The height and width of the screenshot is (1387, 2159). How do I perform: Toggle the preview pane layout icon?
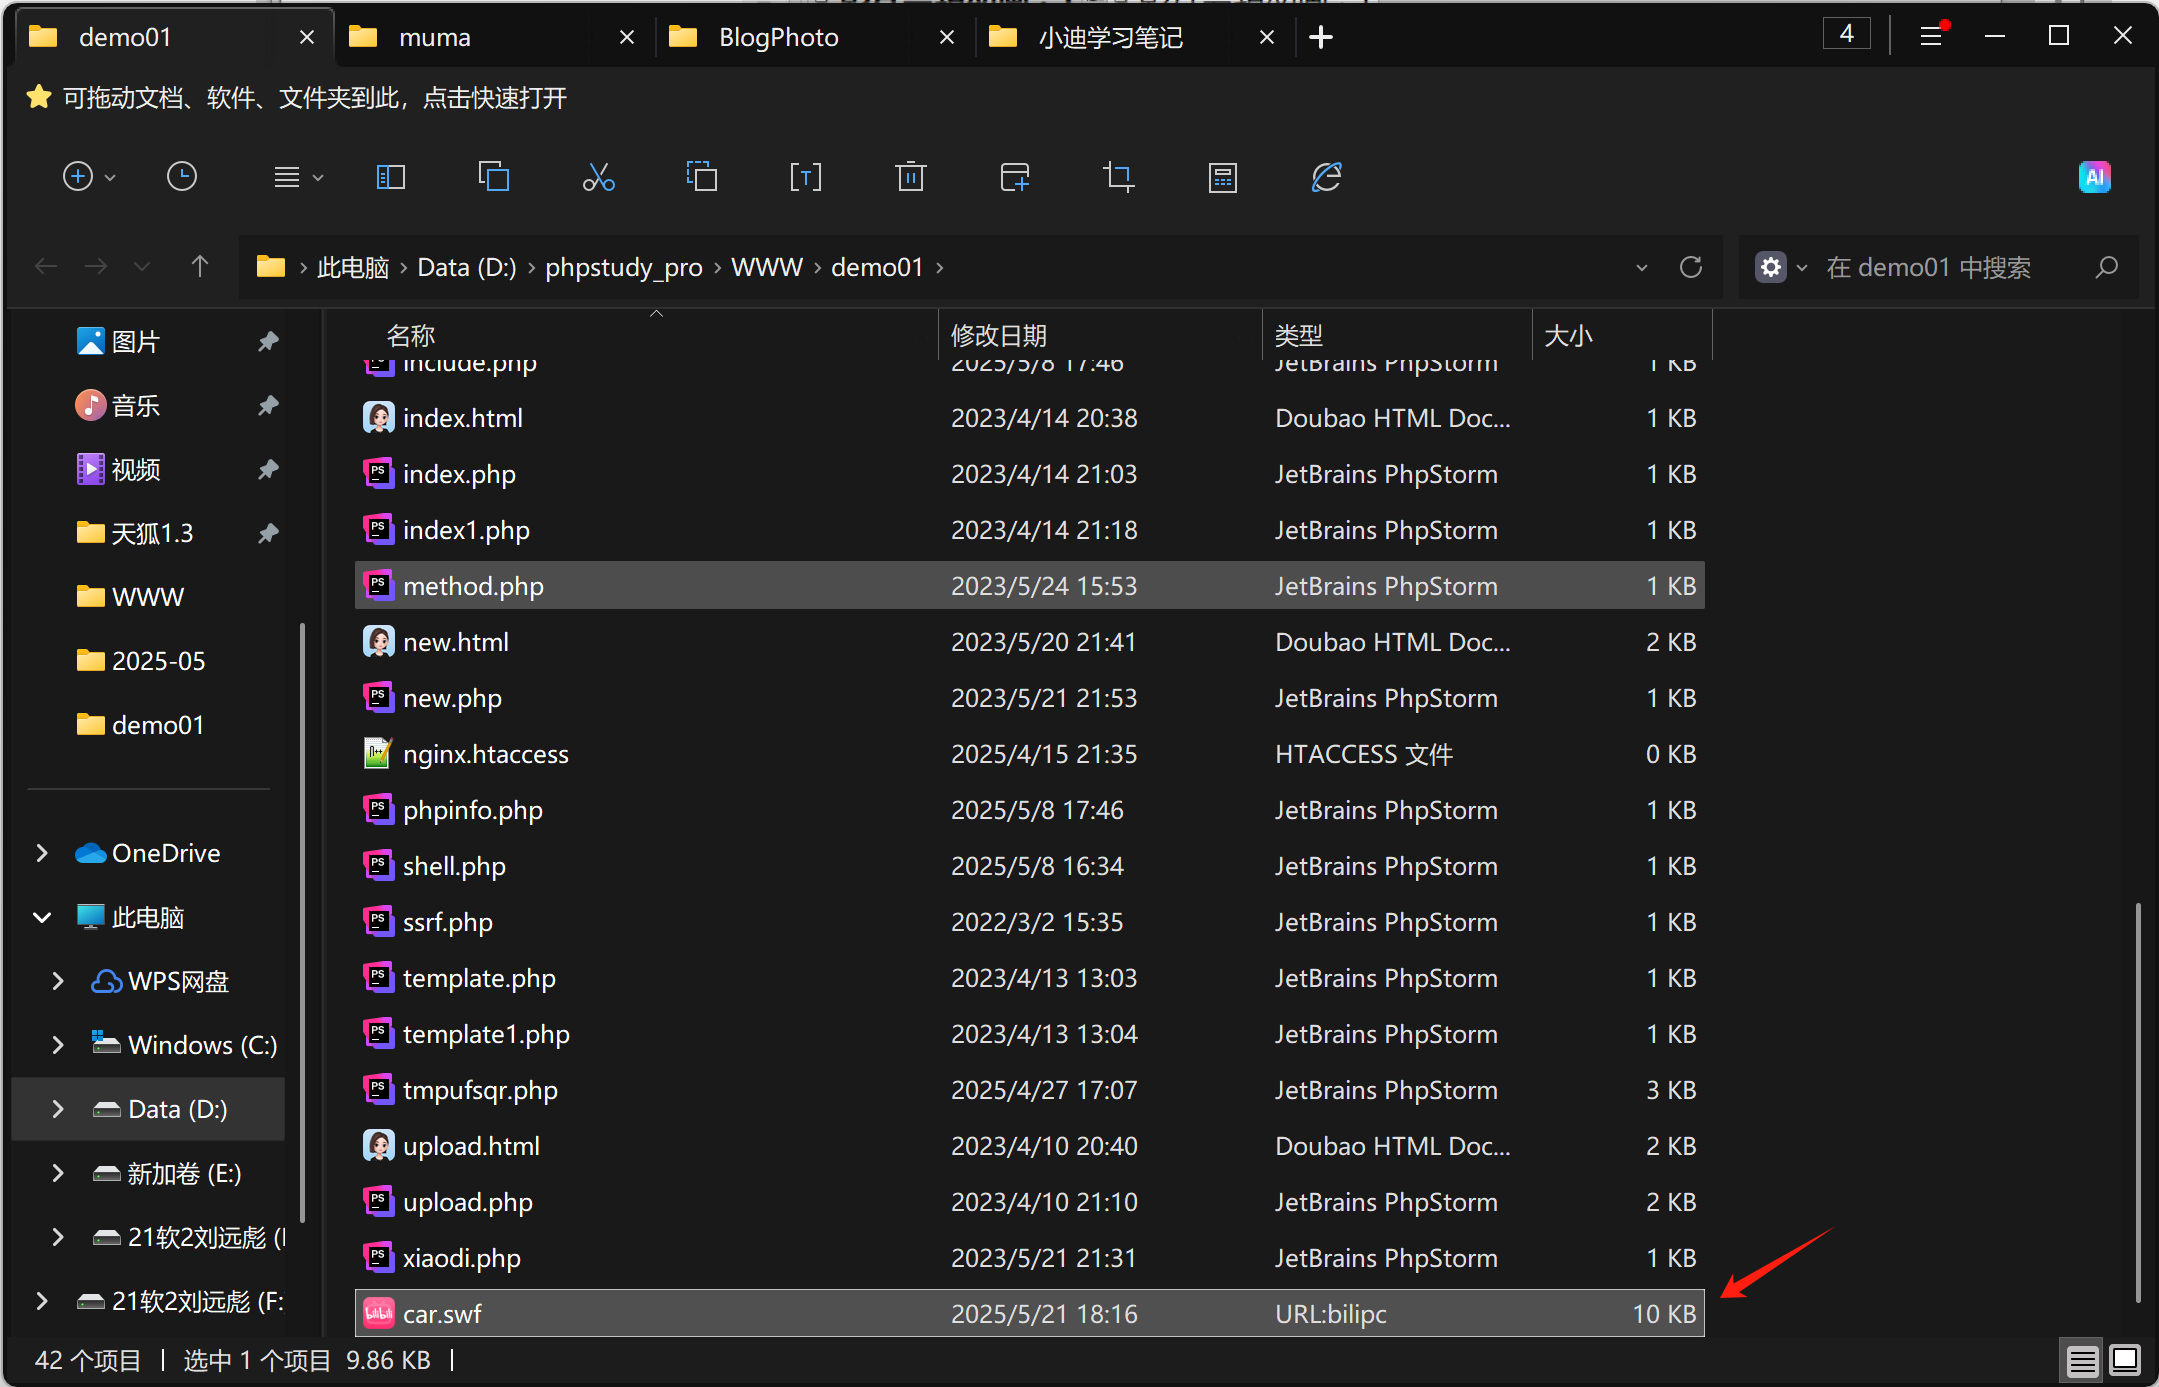390,178
